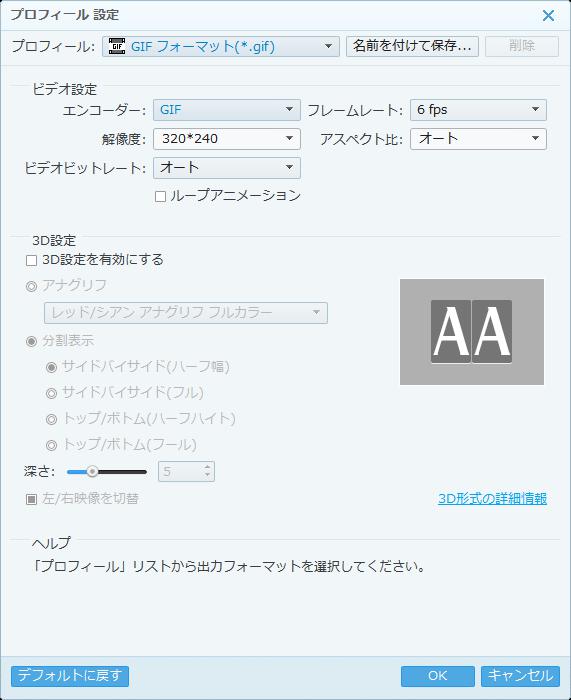Expand the アスペクト比 dropdown
The height and width of the screenshot is (700, 571).
pyautogui.click(x=478, y=139)
